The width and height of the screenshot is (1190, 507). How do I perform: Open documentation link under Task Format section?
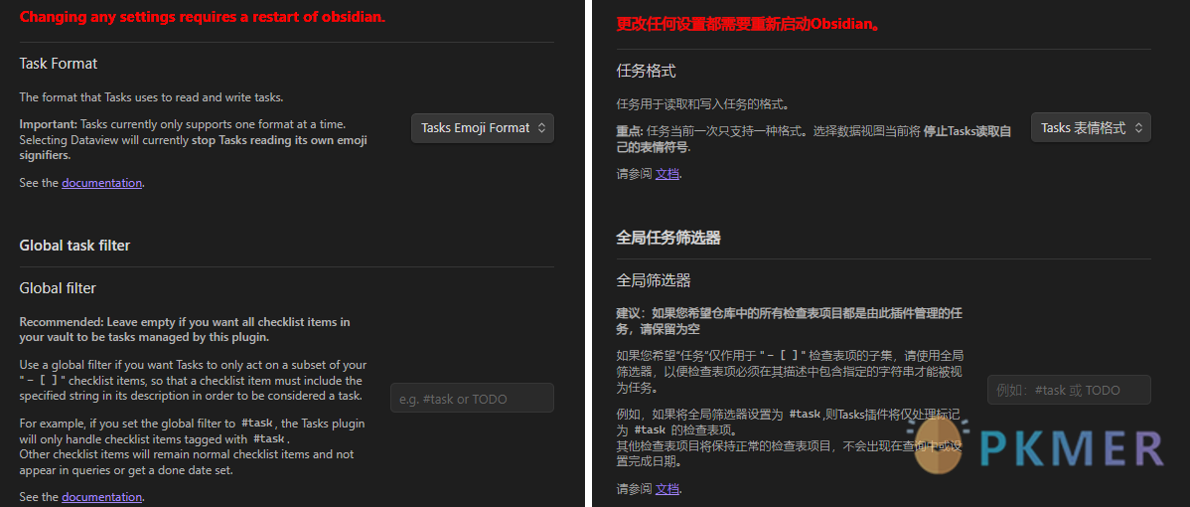click(102, 183)
